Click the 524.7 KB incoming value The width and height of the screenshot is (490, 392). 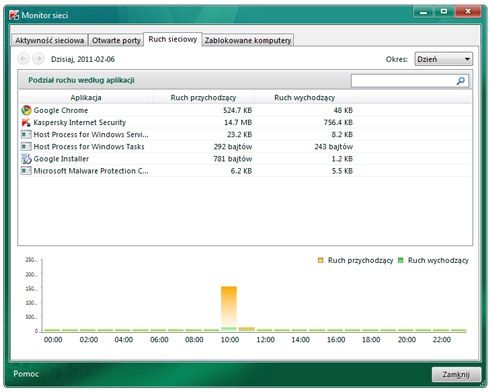pyautogui.click(x=237, y=110)
